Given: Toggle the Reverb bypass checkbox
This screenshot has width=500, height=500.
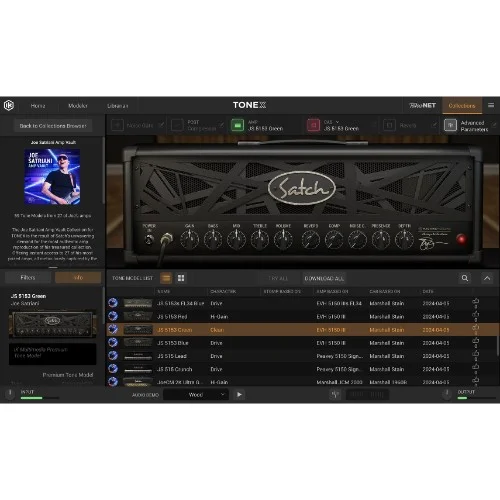Looking at the screenshot, I should click(434, 125).
